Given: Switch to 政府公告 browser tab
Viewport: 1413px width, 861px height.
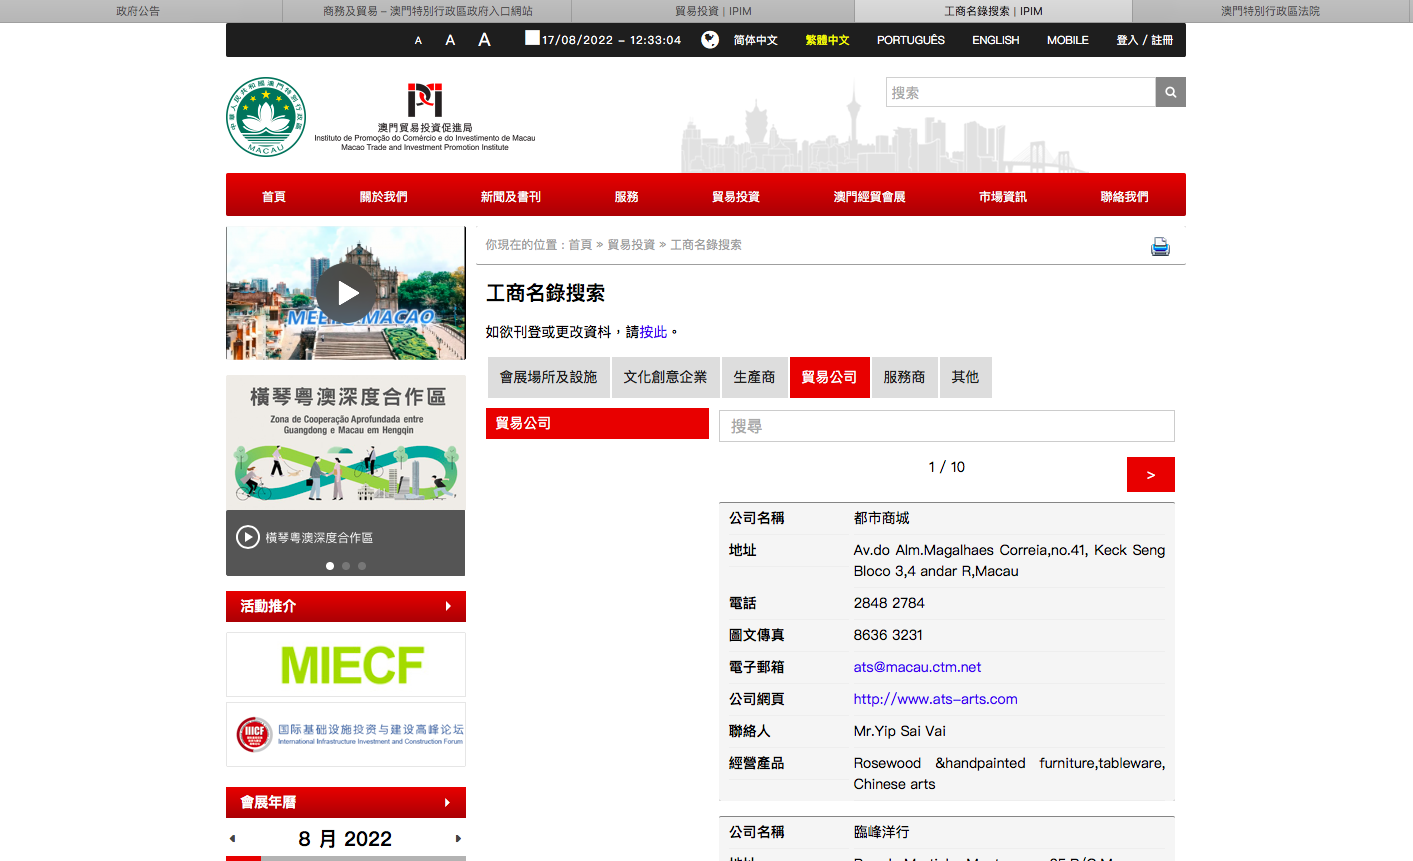Looking at the screenshot, I should coord(138,11).
